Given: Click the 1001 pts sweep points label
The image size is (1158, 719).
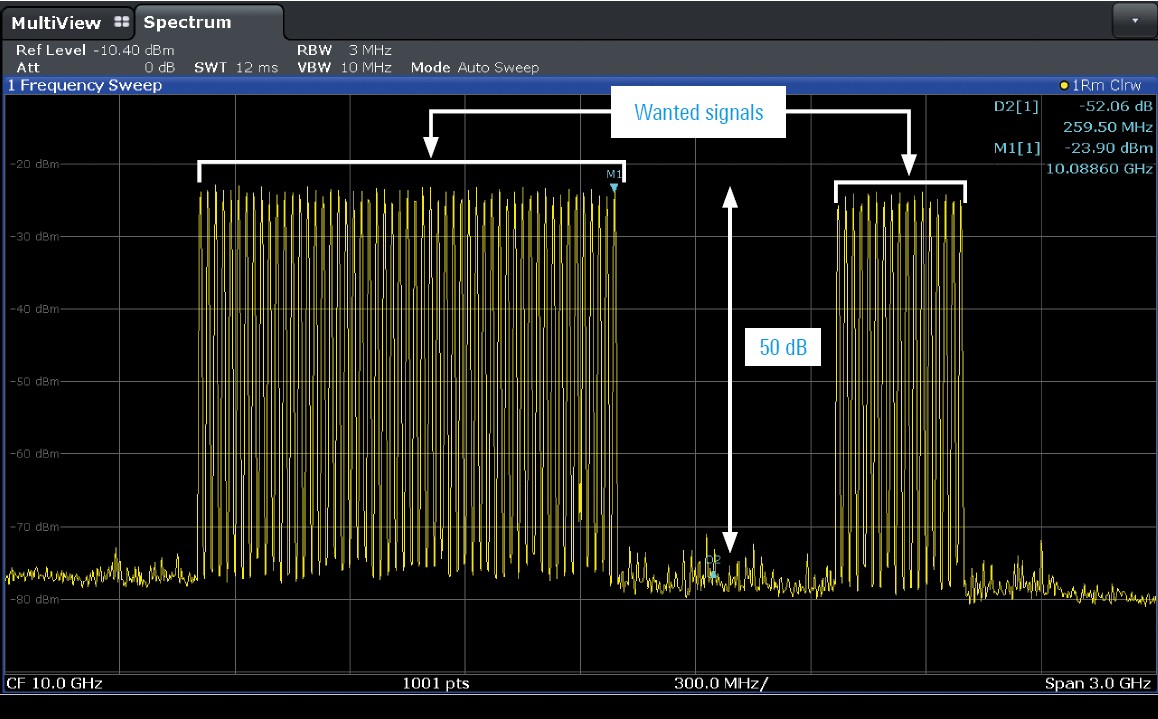Looking at the screenshot, I should coord(436,683).
